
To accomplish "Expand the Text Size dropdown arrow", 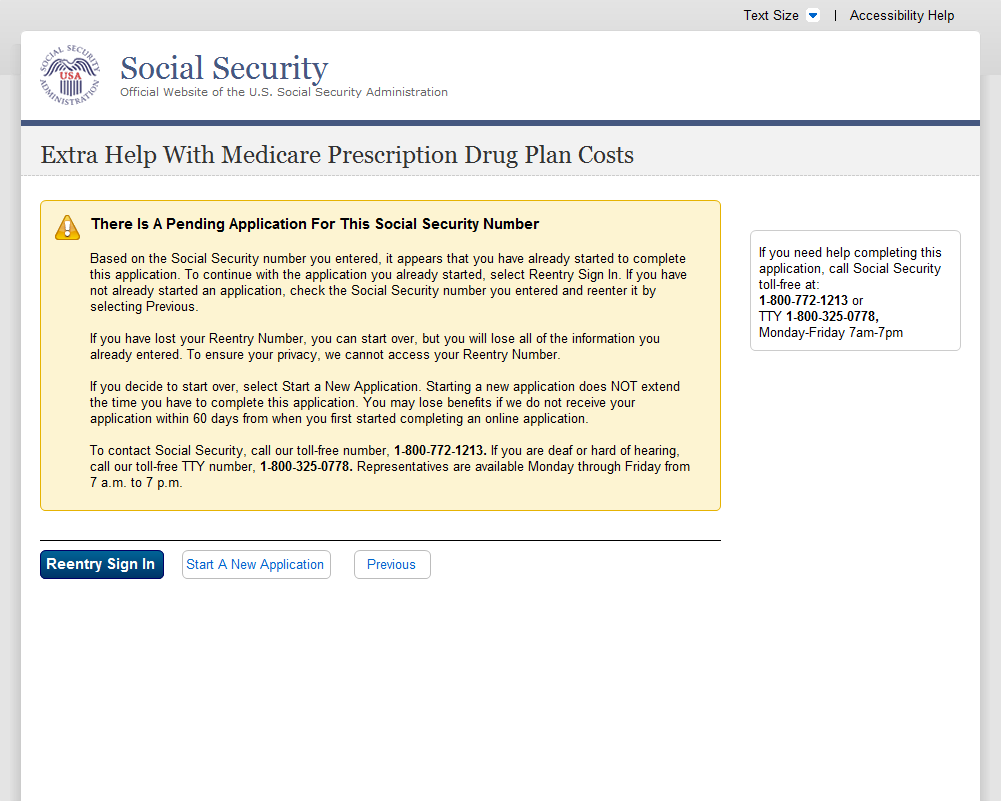I will [x=812, y=16].
